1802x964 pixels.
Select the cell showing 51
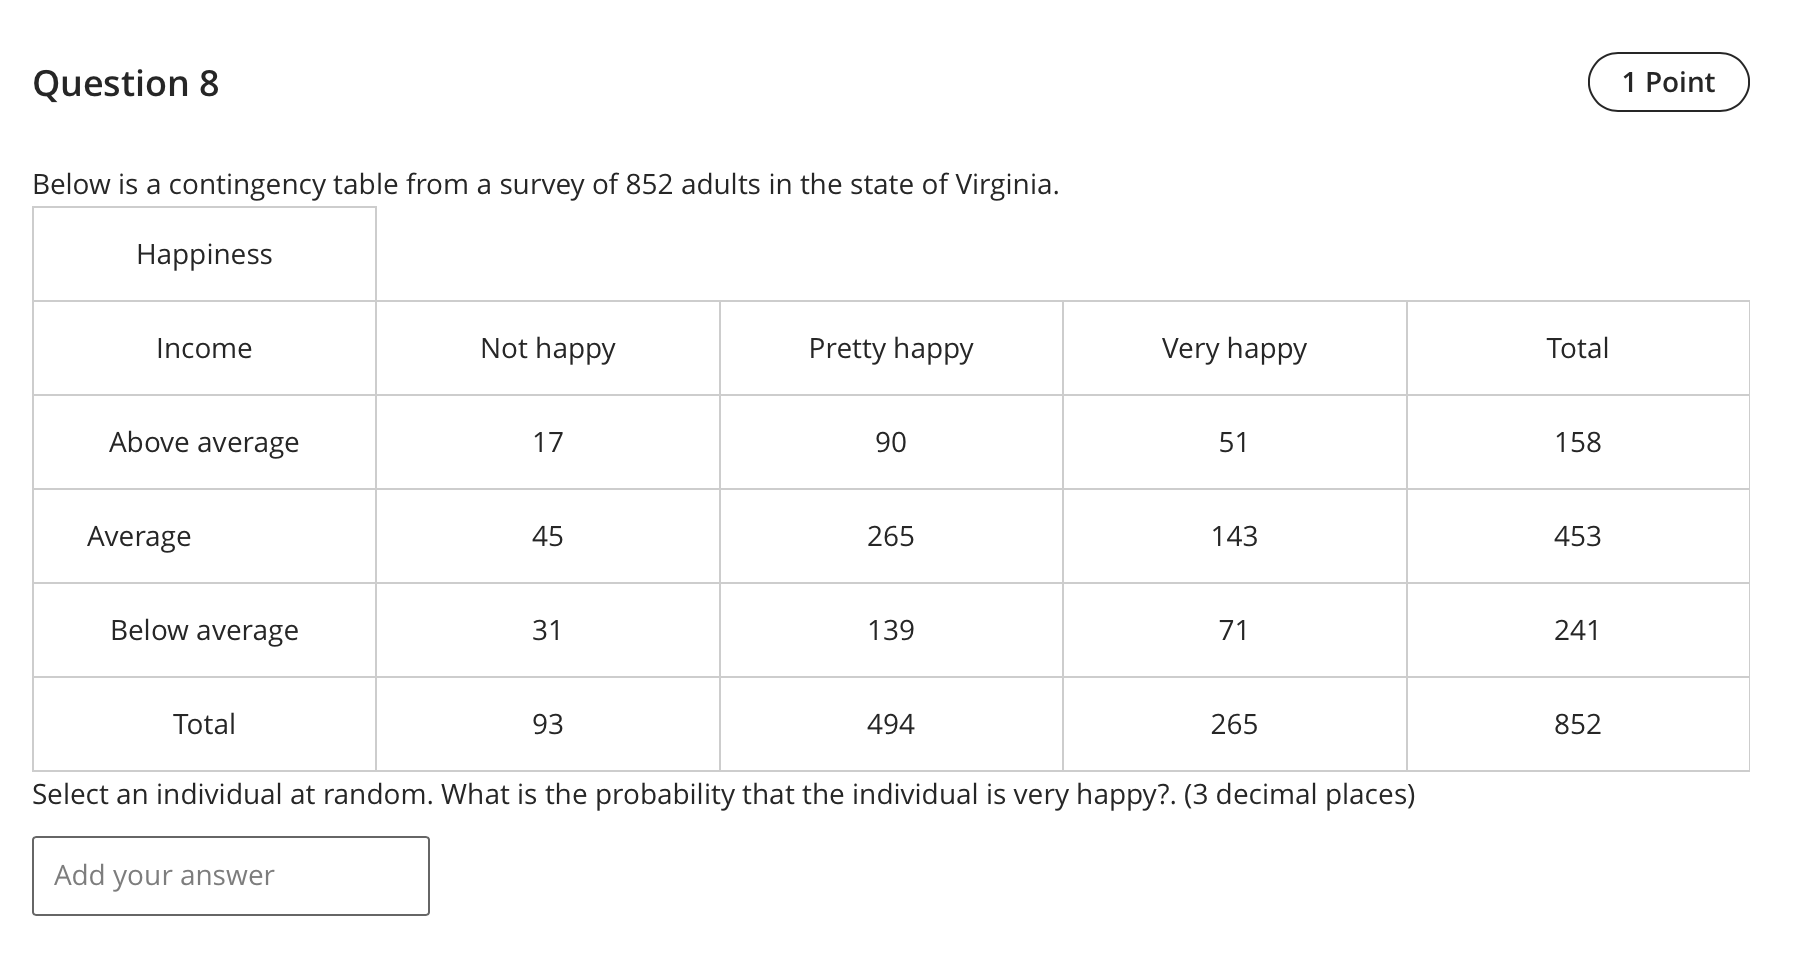(1233, 442)
